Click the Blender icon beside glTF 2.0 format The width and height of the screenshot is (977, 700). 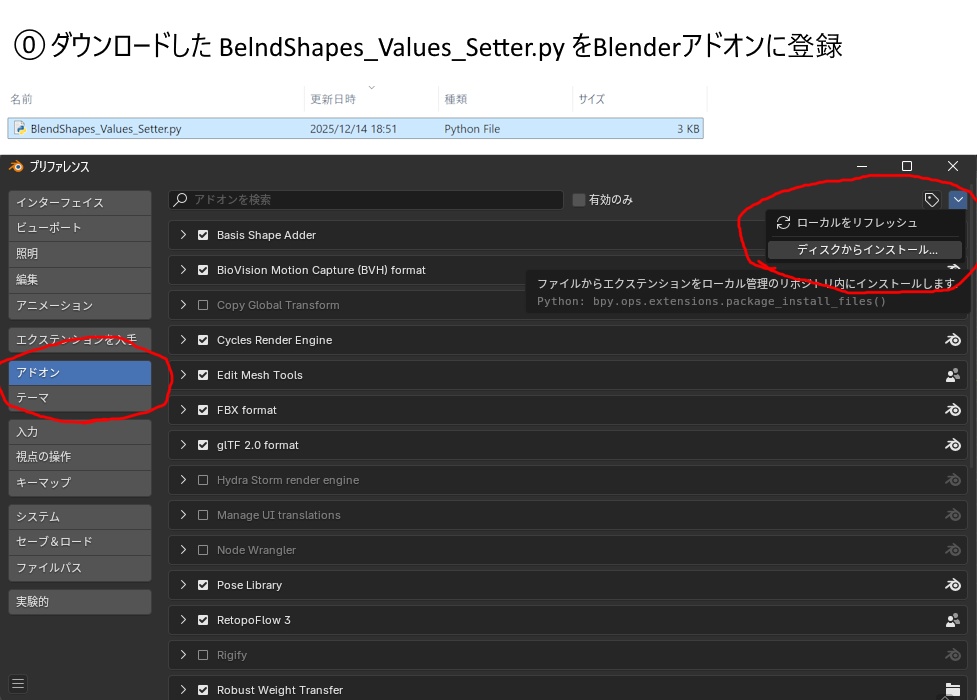click(x=952, y=445)
